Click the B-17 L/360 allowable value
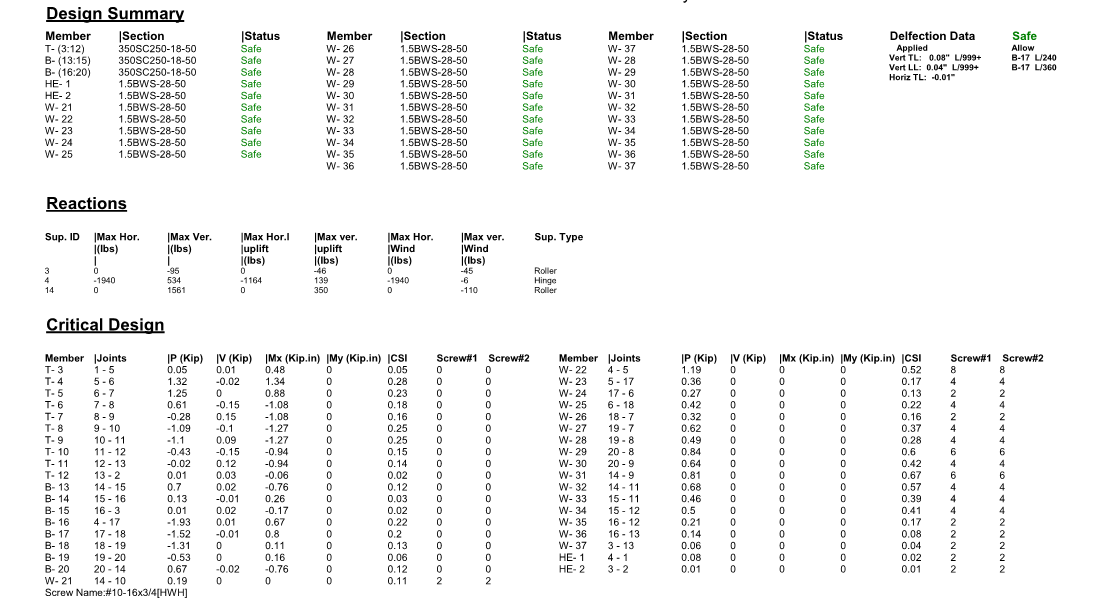Image resolution: width=1094 pixels, height=606 pixels. [x=1033, y=67]
